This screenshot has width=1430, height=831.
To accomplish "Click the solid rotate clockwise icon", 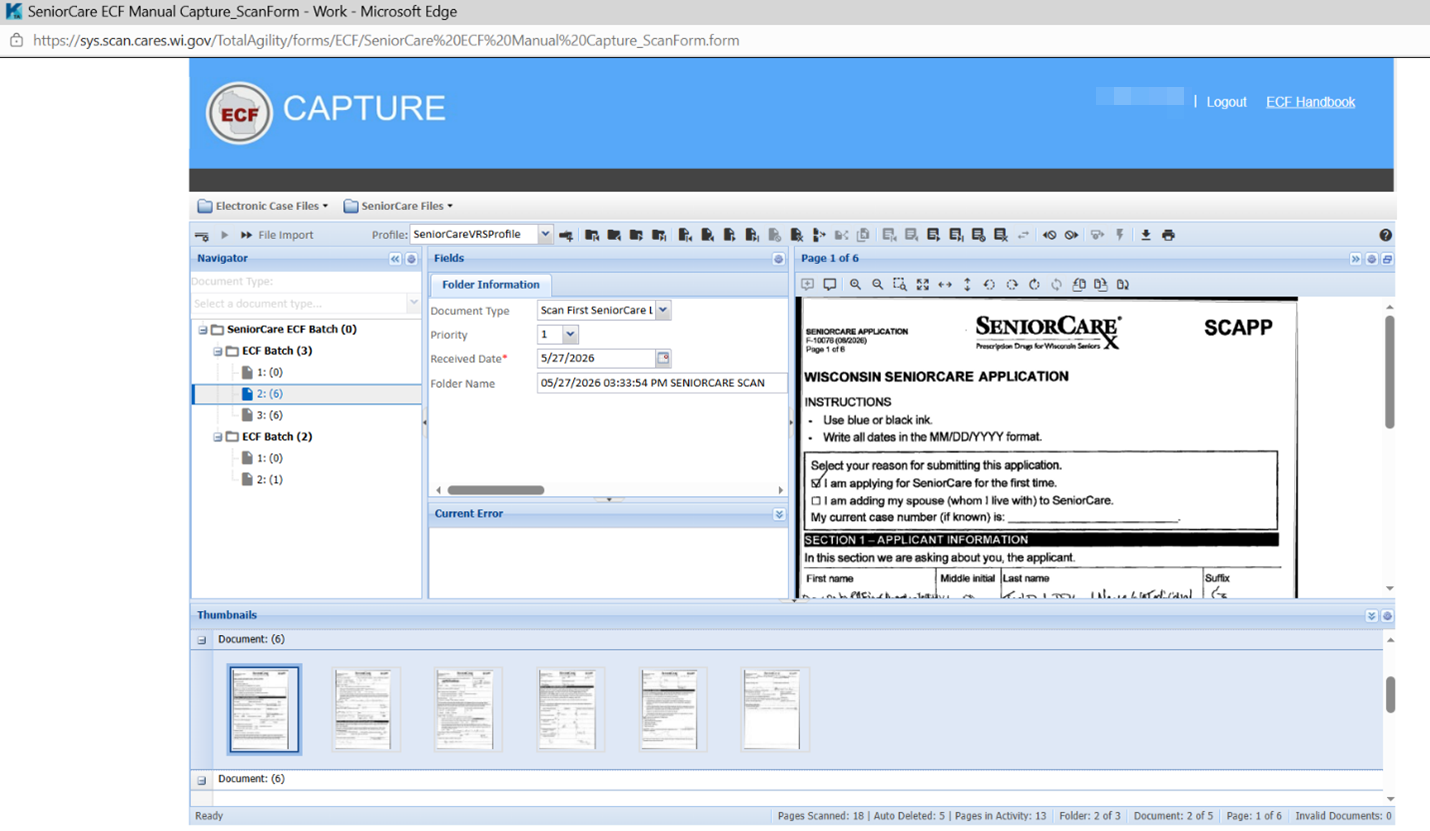I will tap(1034, 284).
